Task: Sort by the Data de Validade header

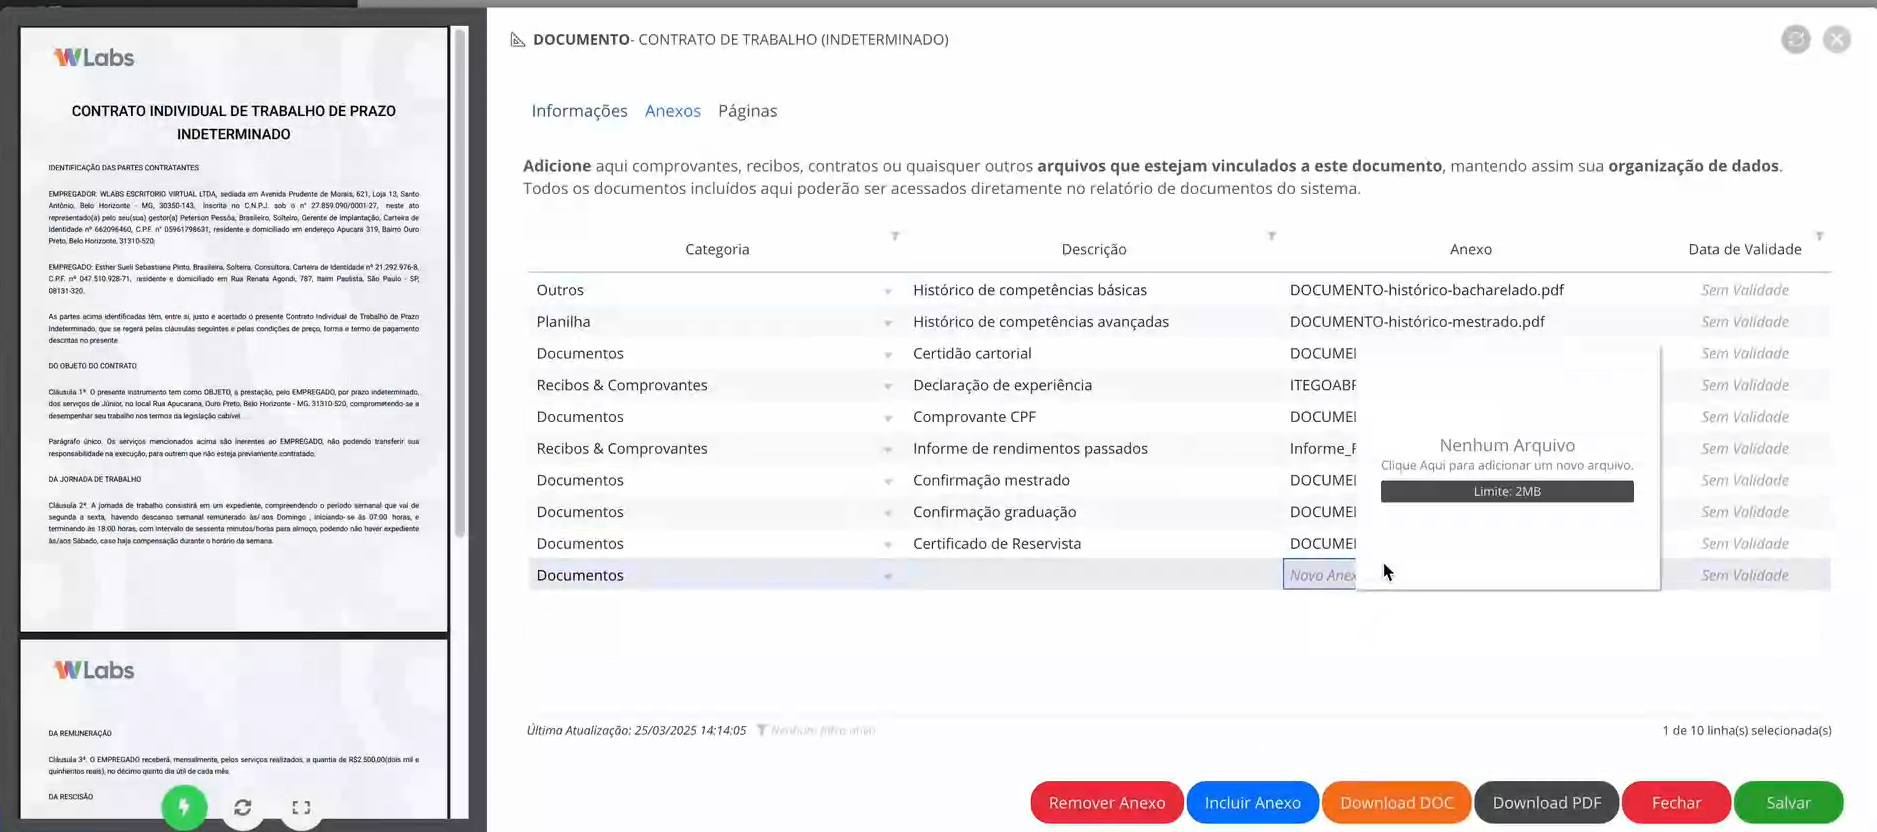Action: (1745, 249)
